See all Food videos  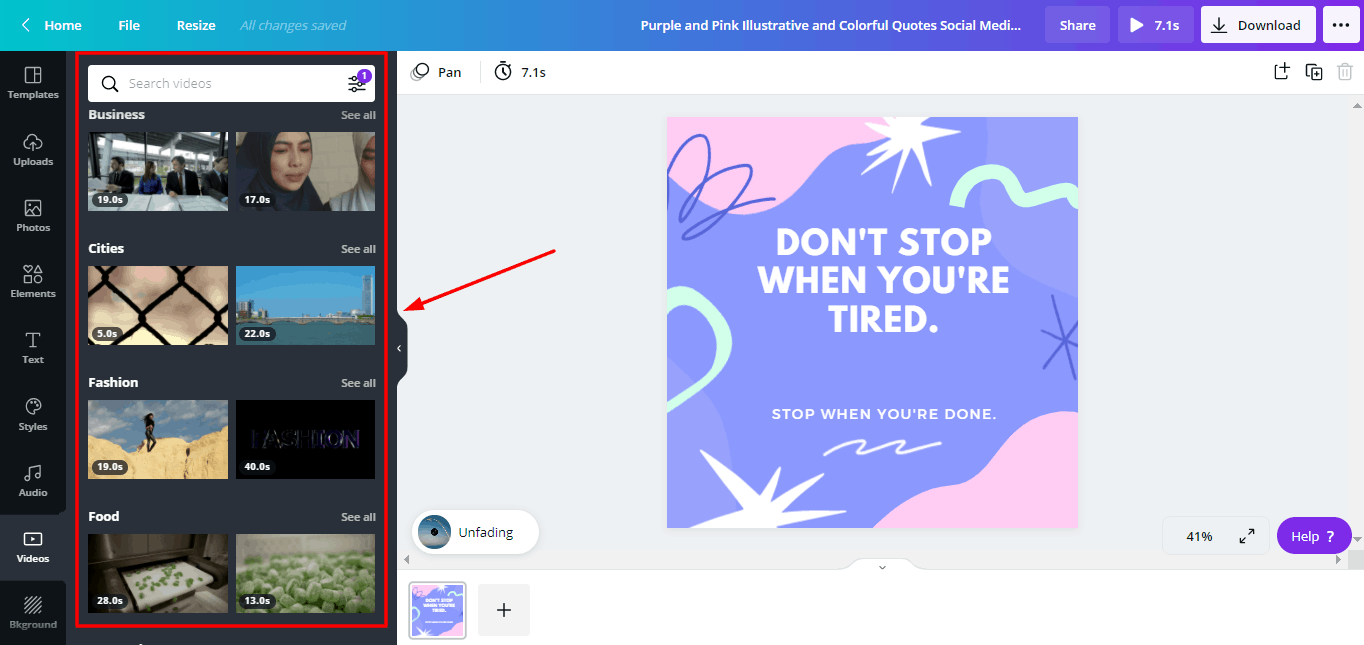tap(358, 517)
